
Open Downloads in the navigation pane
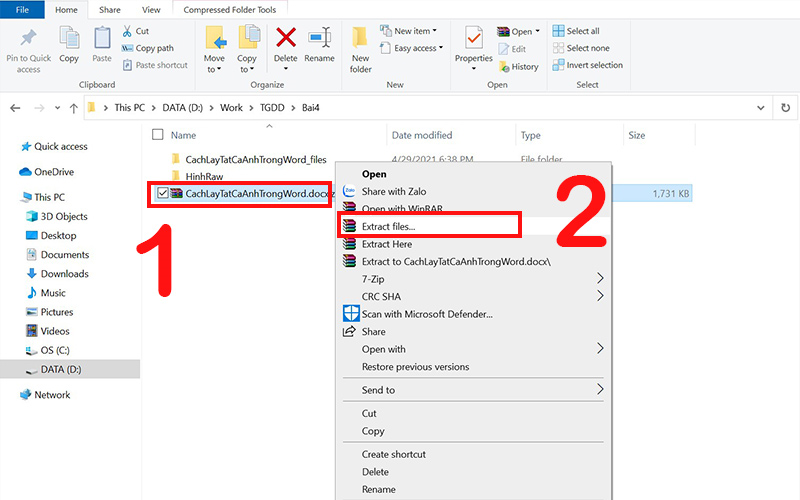click(64, 274)
